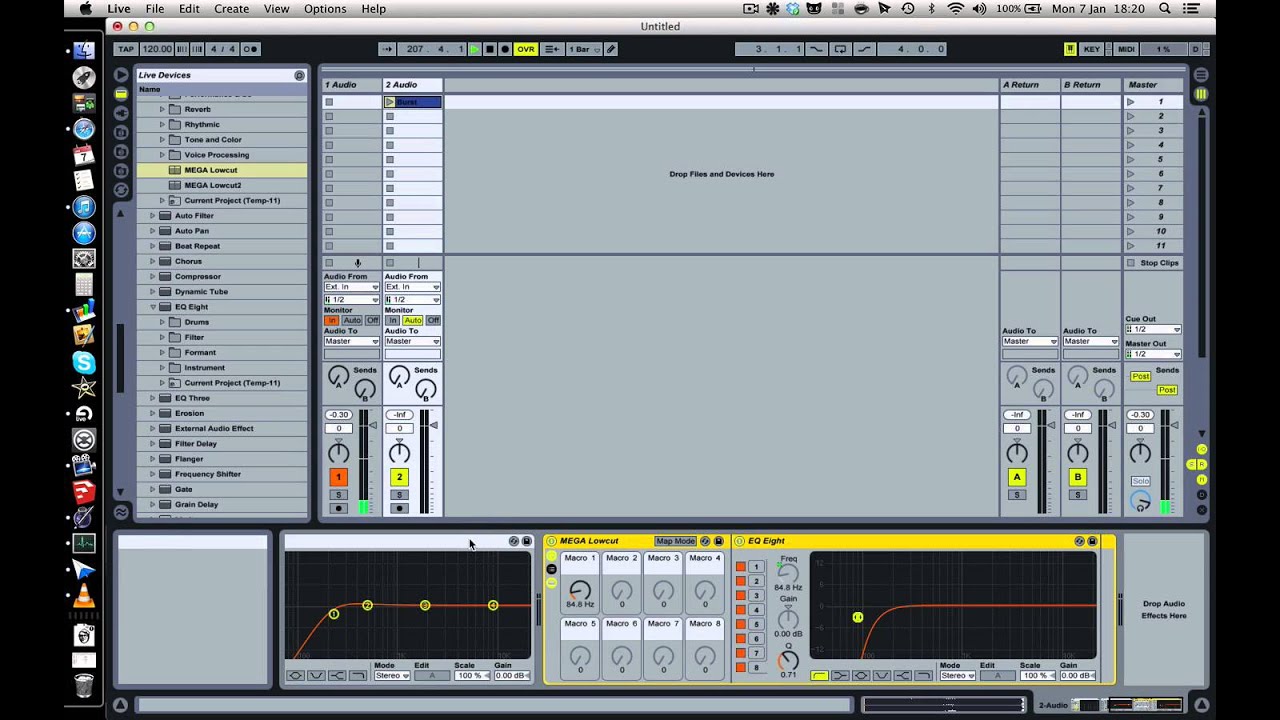Collapse the EQ Eight device folder
Viewport: 1280px width, 720px height.
[x=153, y=307]
